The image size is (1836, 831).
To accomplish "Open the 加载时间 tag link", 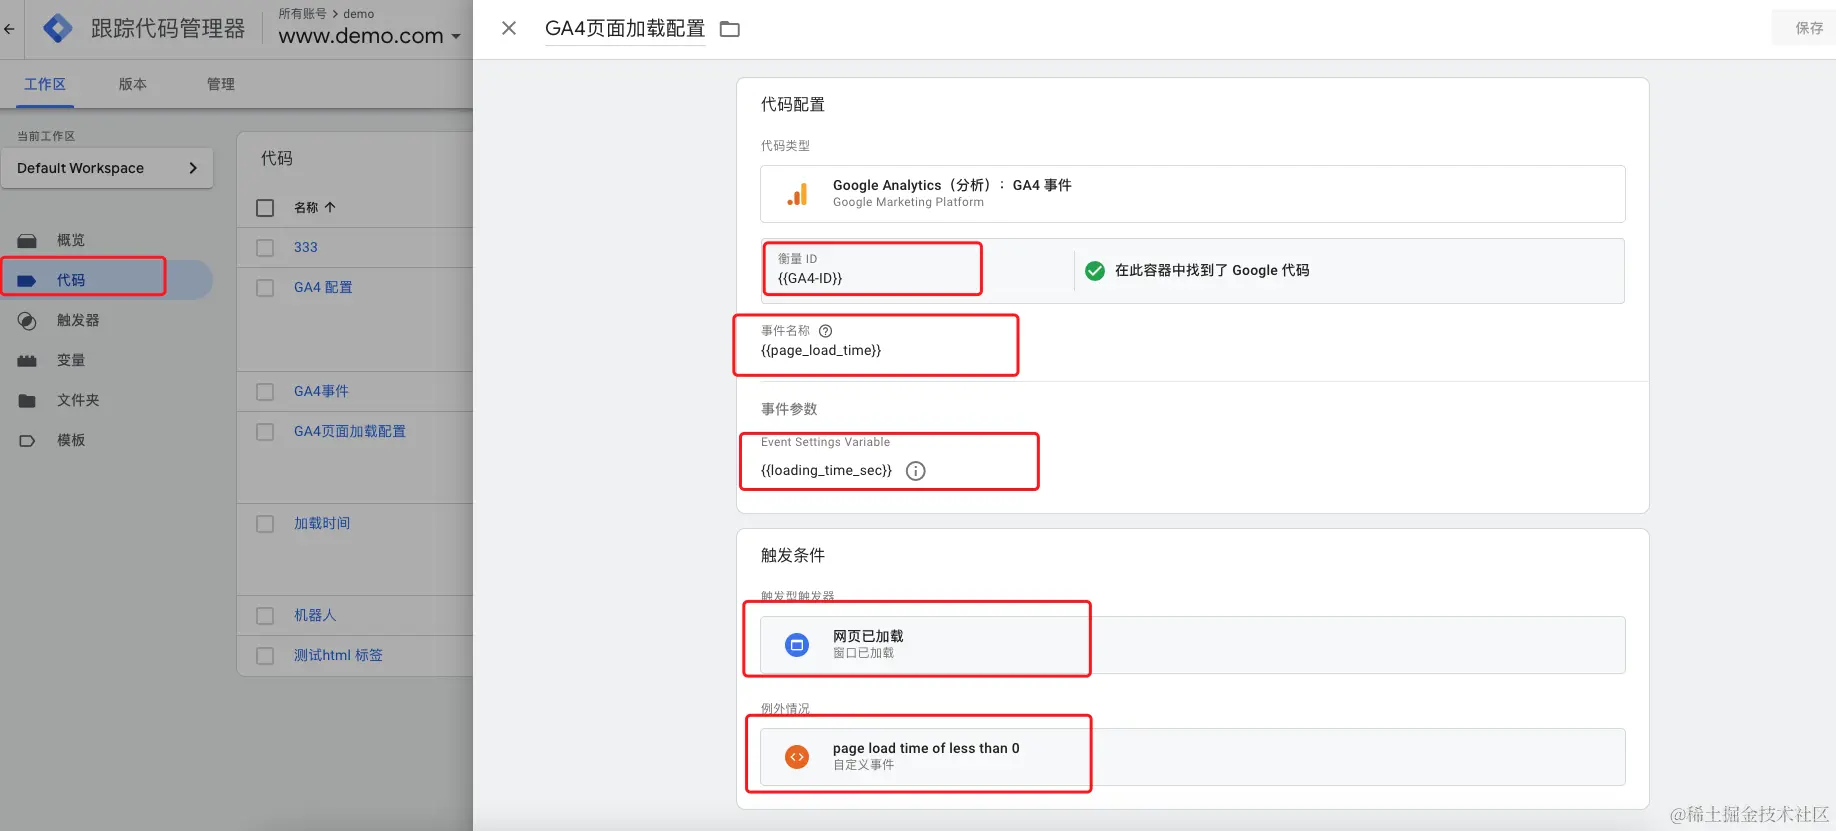I will pos(322,523).
